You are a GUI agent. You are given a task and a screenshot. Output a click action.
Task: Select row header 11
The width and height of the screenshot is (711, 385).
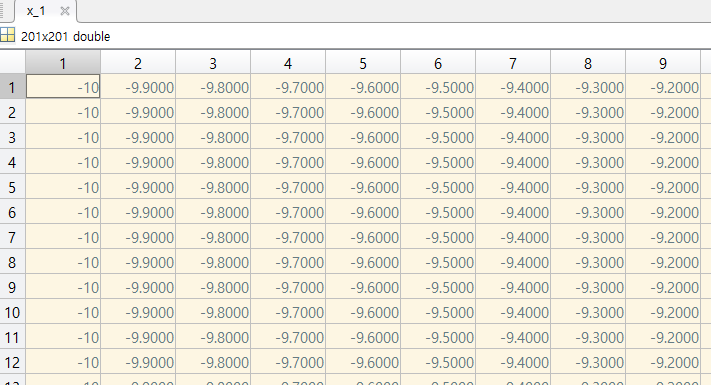click(x=13, y=336)
